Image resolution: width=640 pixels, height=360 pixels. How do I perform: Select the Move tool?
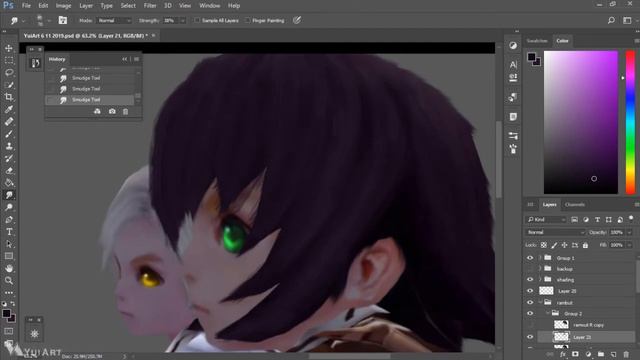[x=9, y=48]
